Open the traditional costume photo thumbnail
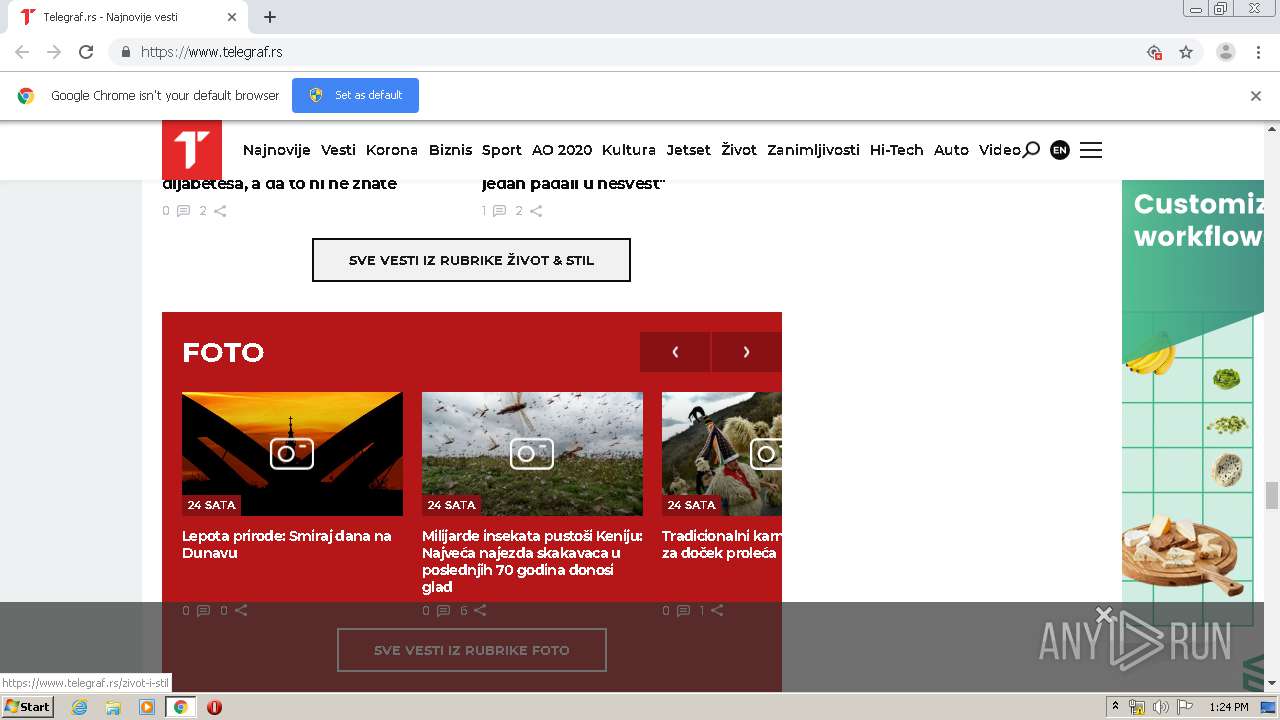Viewport: 1280px width, 720px height. [x=722, y=454]
